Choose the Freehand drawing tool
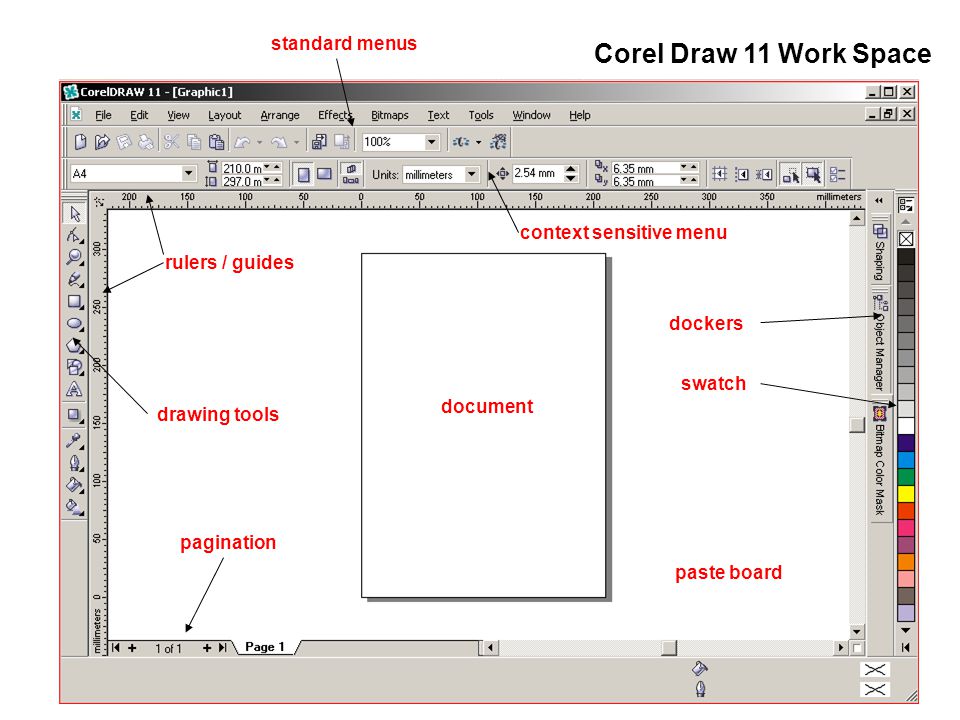The width and height of the screenshot is (960, 720). 75,280
